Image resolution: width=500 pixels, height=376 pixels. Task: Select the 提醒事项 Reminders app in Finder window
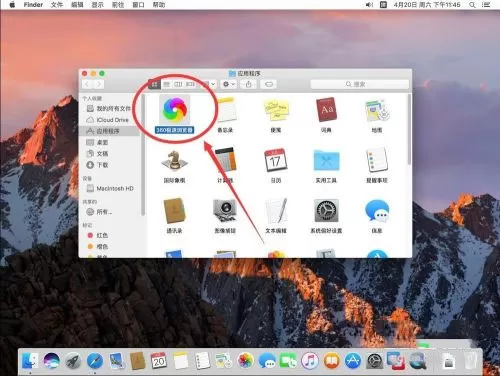click(x=377, y=160)
